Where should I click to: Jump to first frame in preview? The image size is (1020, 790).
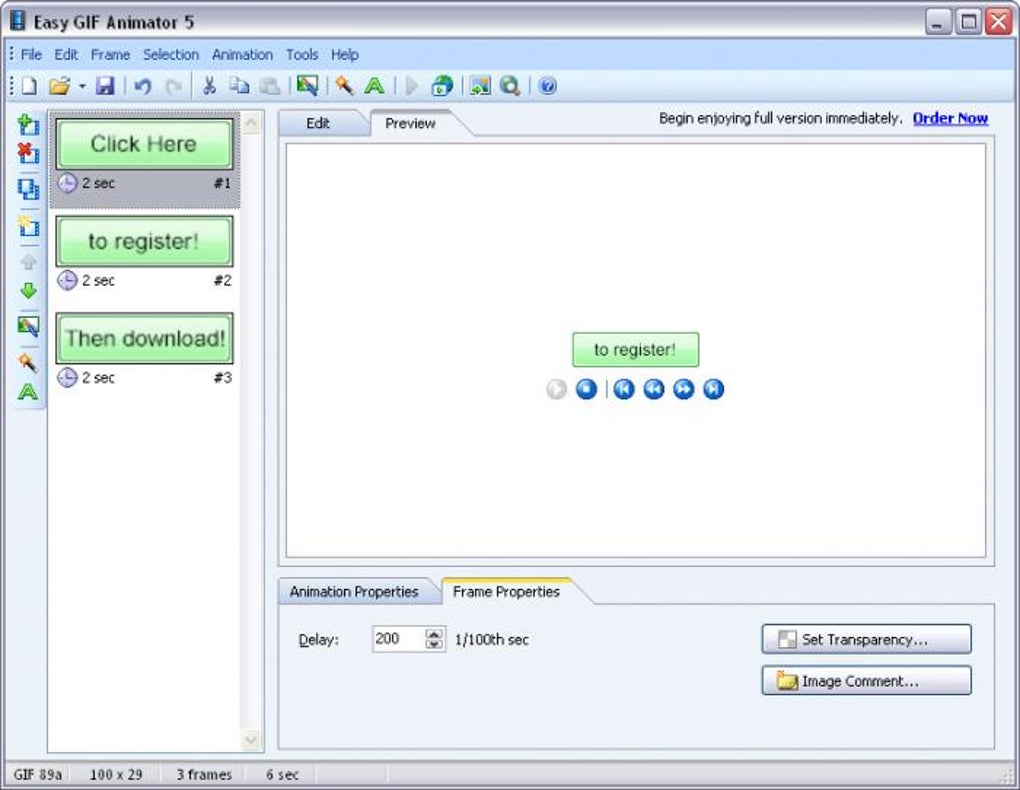624,389
